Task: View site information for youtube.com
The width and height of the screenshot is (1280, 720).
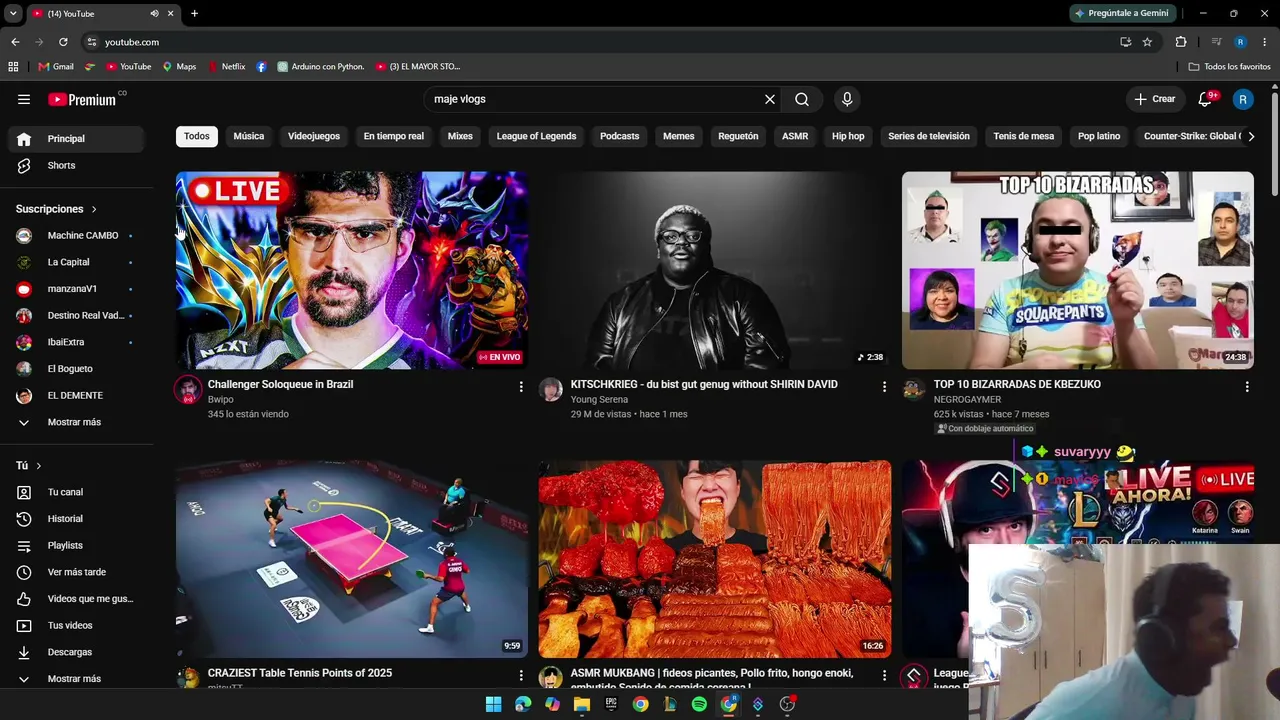Action: (92, 42)
